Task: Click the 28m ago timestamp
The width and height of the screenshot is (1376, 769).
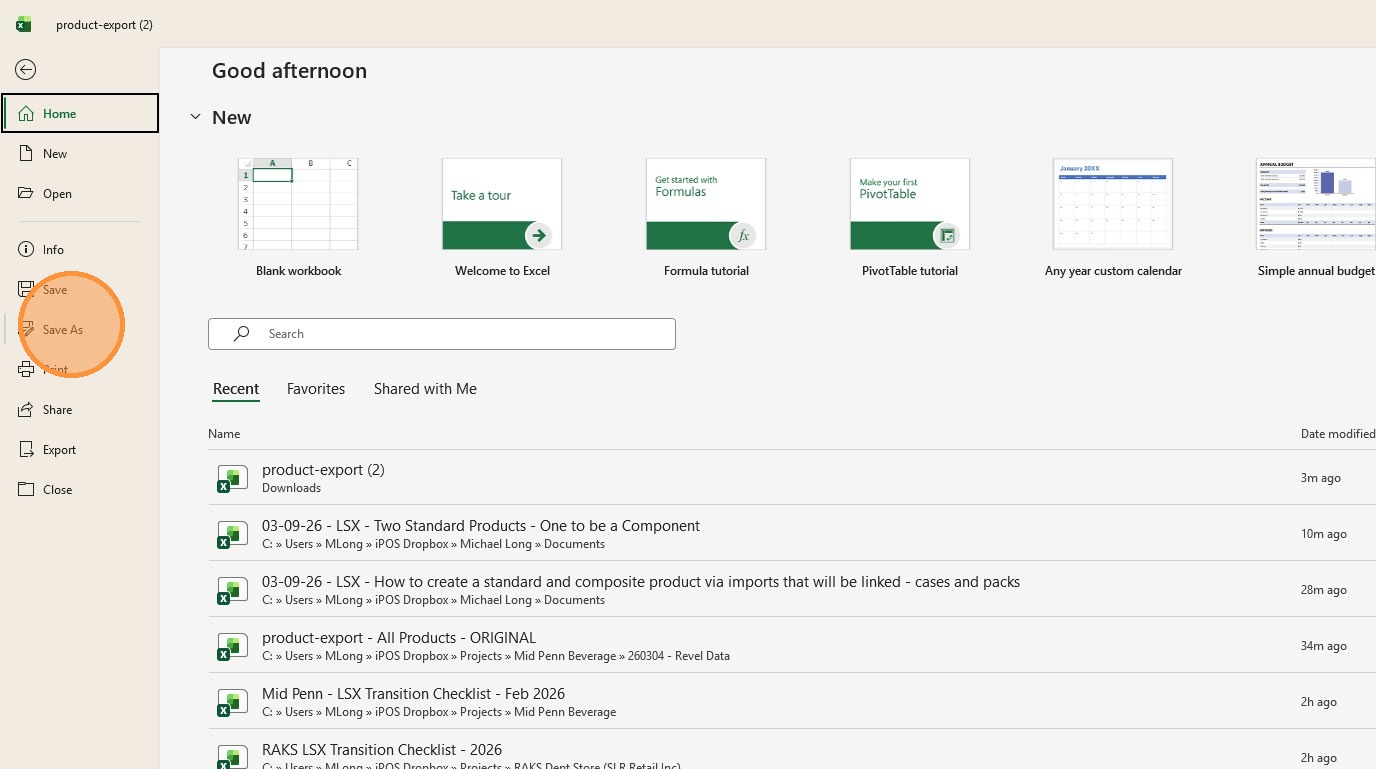Action: pos(1324,590)
